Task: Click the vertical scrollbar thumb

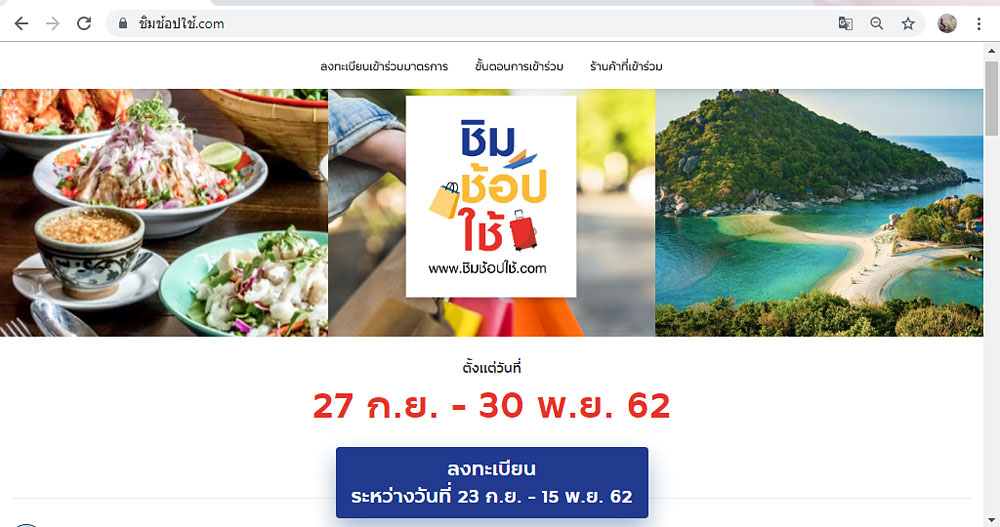Action: (992, 98)
